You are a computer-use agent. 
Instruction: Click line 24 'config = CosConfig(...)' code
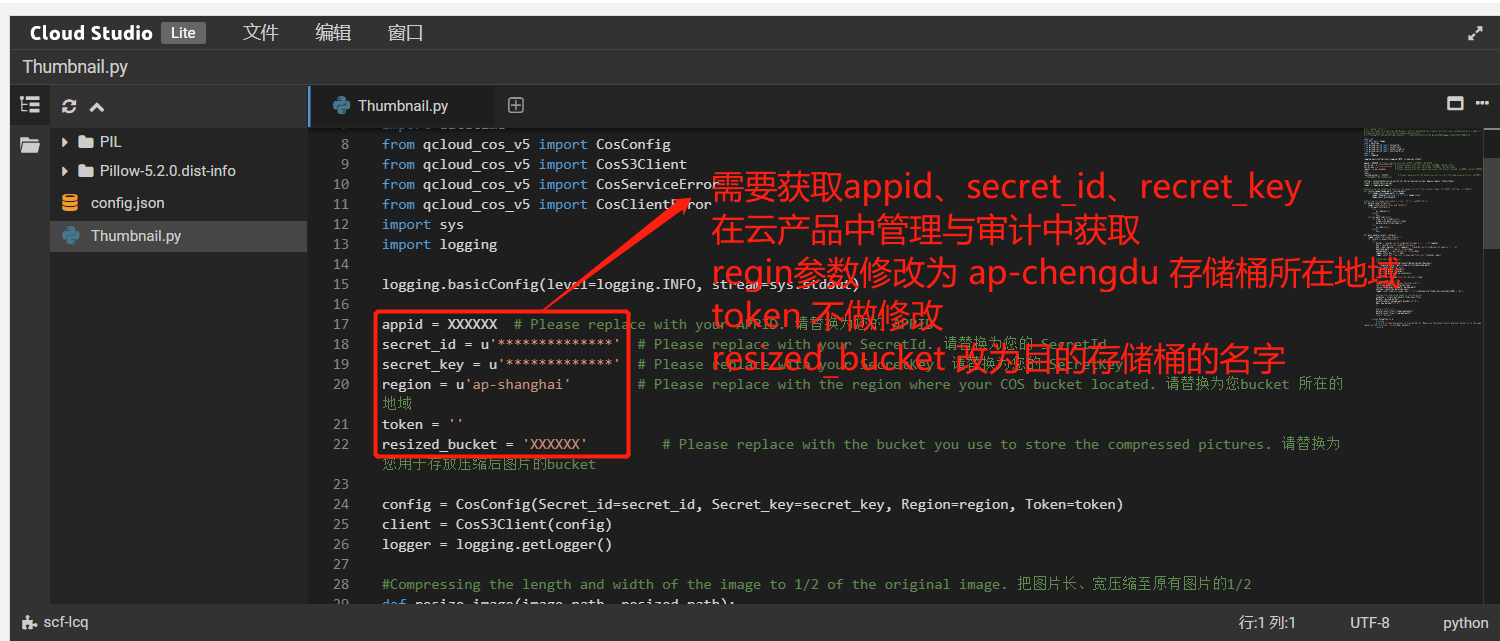click(x=752, y=504)
